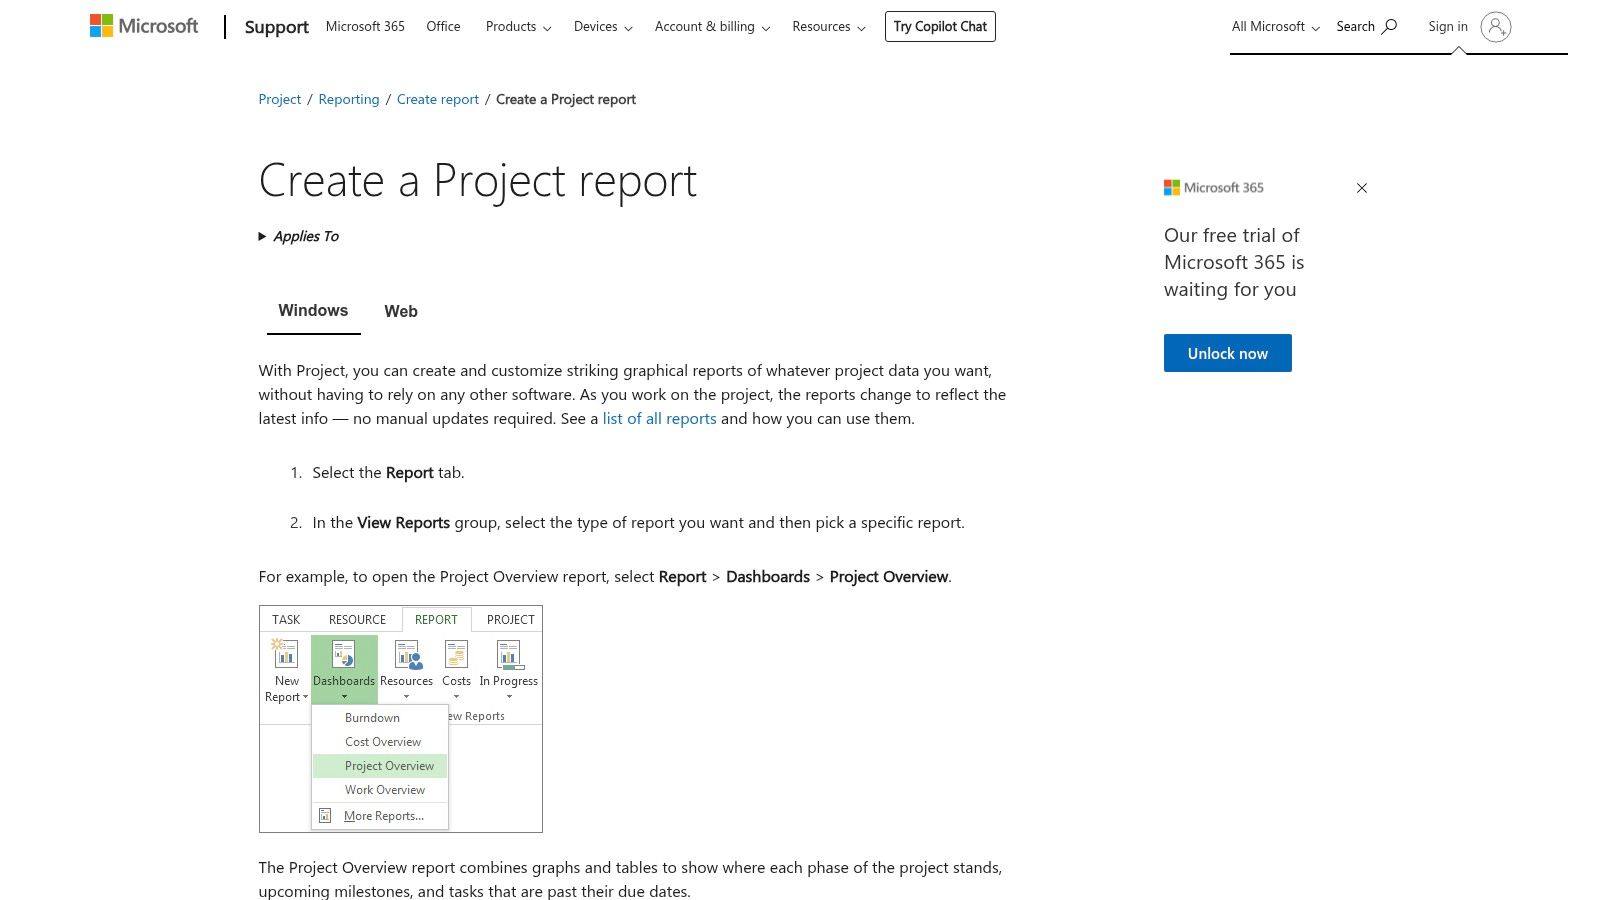The image size is (1600, 900).
Task: Open the list of all reports link
Action: [659, 419]
